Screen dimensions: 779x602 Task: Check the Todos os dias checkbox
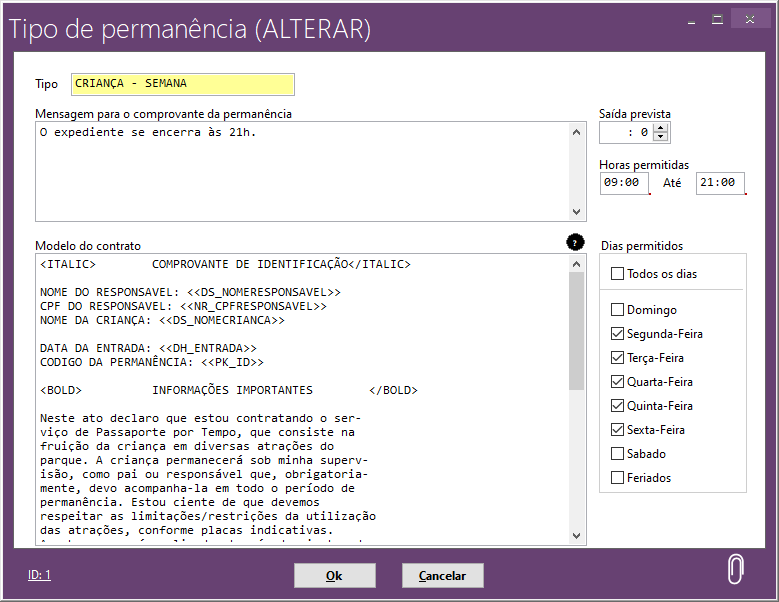pos(618,274)
